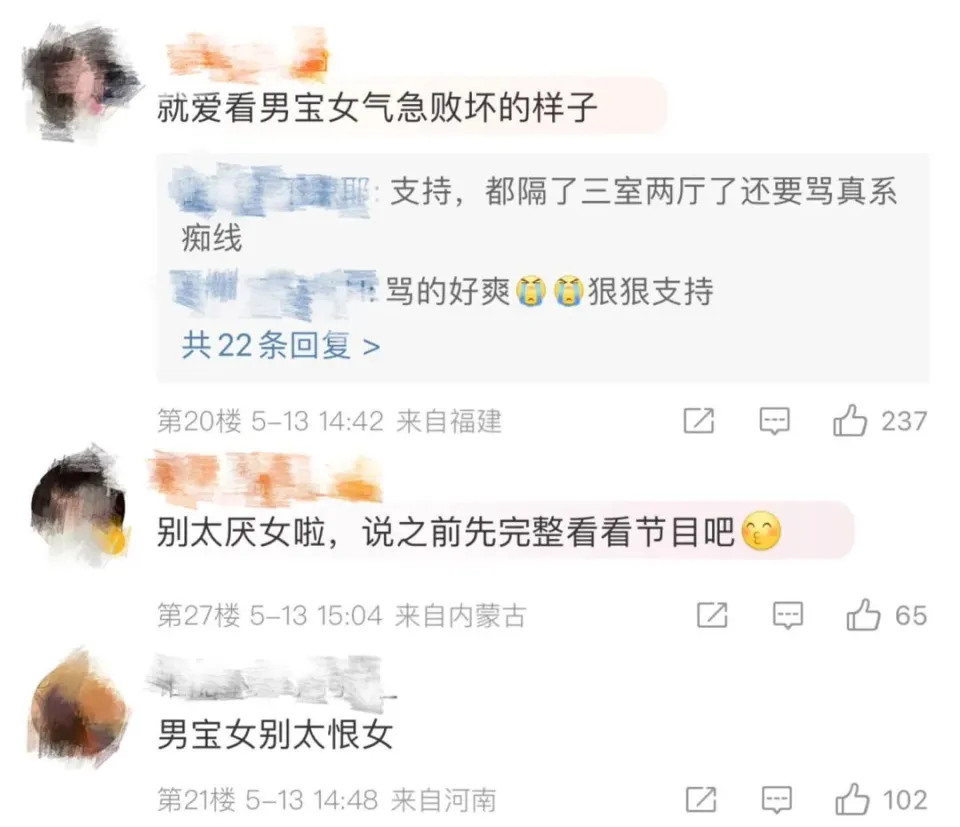Open replier name before 骂的好爽
The width and height of the screenshot is (960, 827).
[x=273, y=293]
